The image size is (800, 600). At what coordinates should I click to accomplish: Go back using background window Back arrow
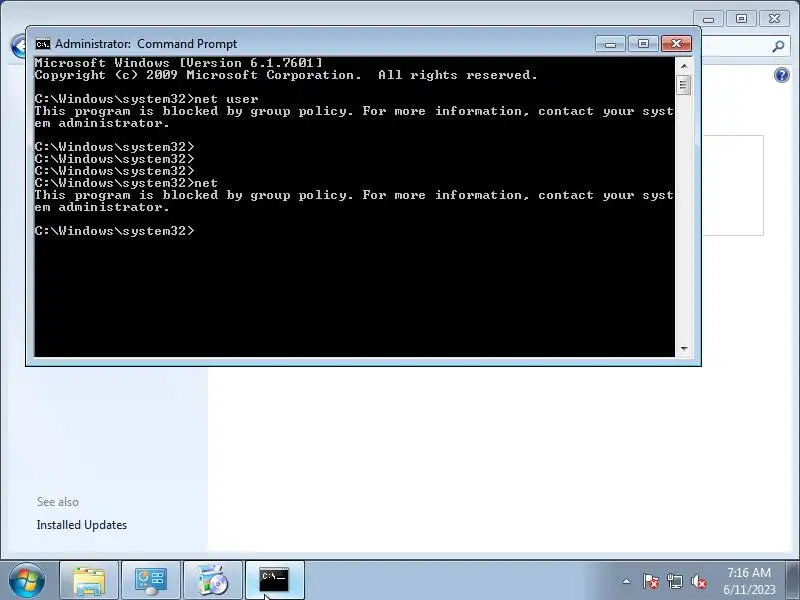pyautogui.click(x=18, y=46)
